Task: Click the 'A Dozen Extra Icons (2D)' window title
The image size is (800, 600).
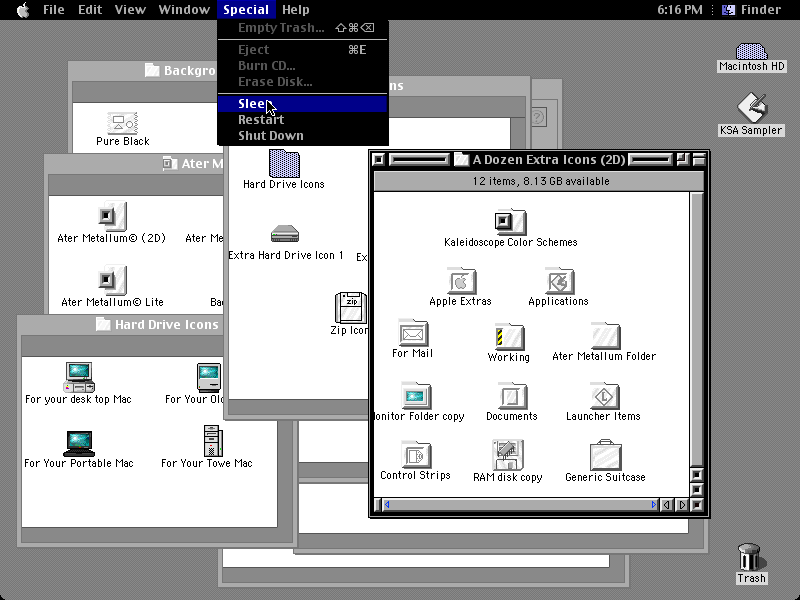Action: (549, 160)
